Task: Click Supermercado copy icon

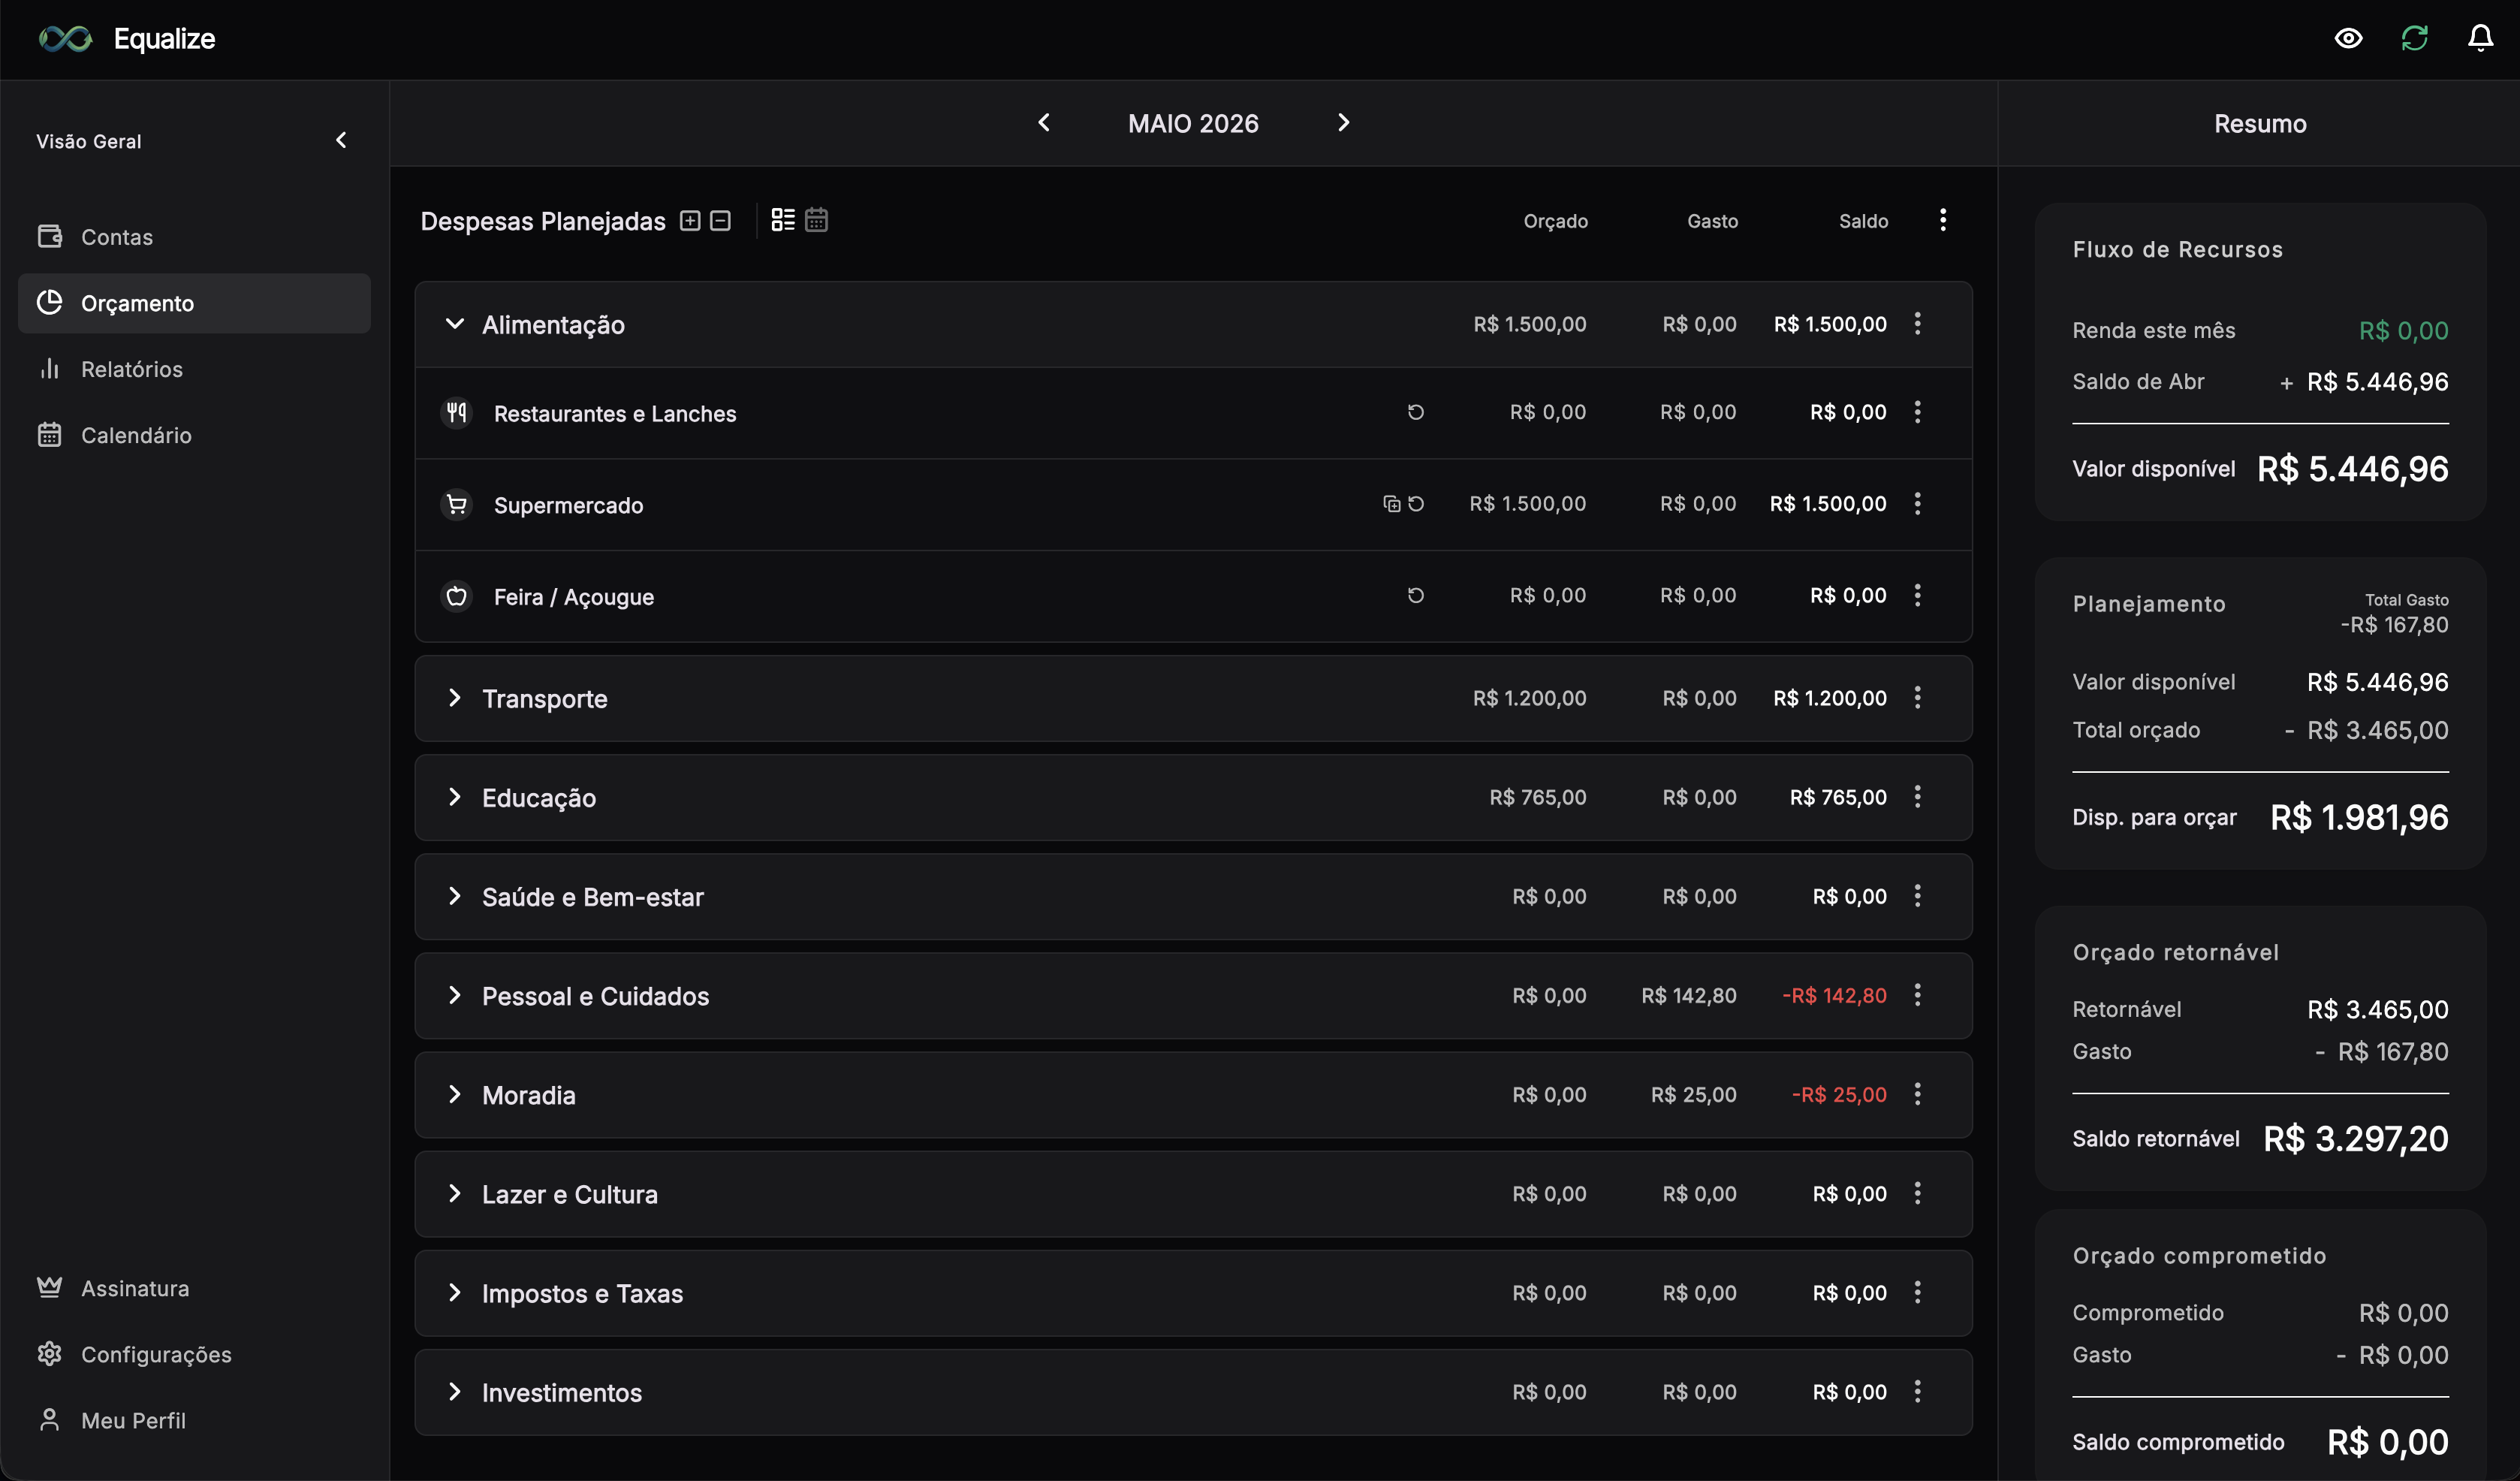Action: click(1391, 504)
